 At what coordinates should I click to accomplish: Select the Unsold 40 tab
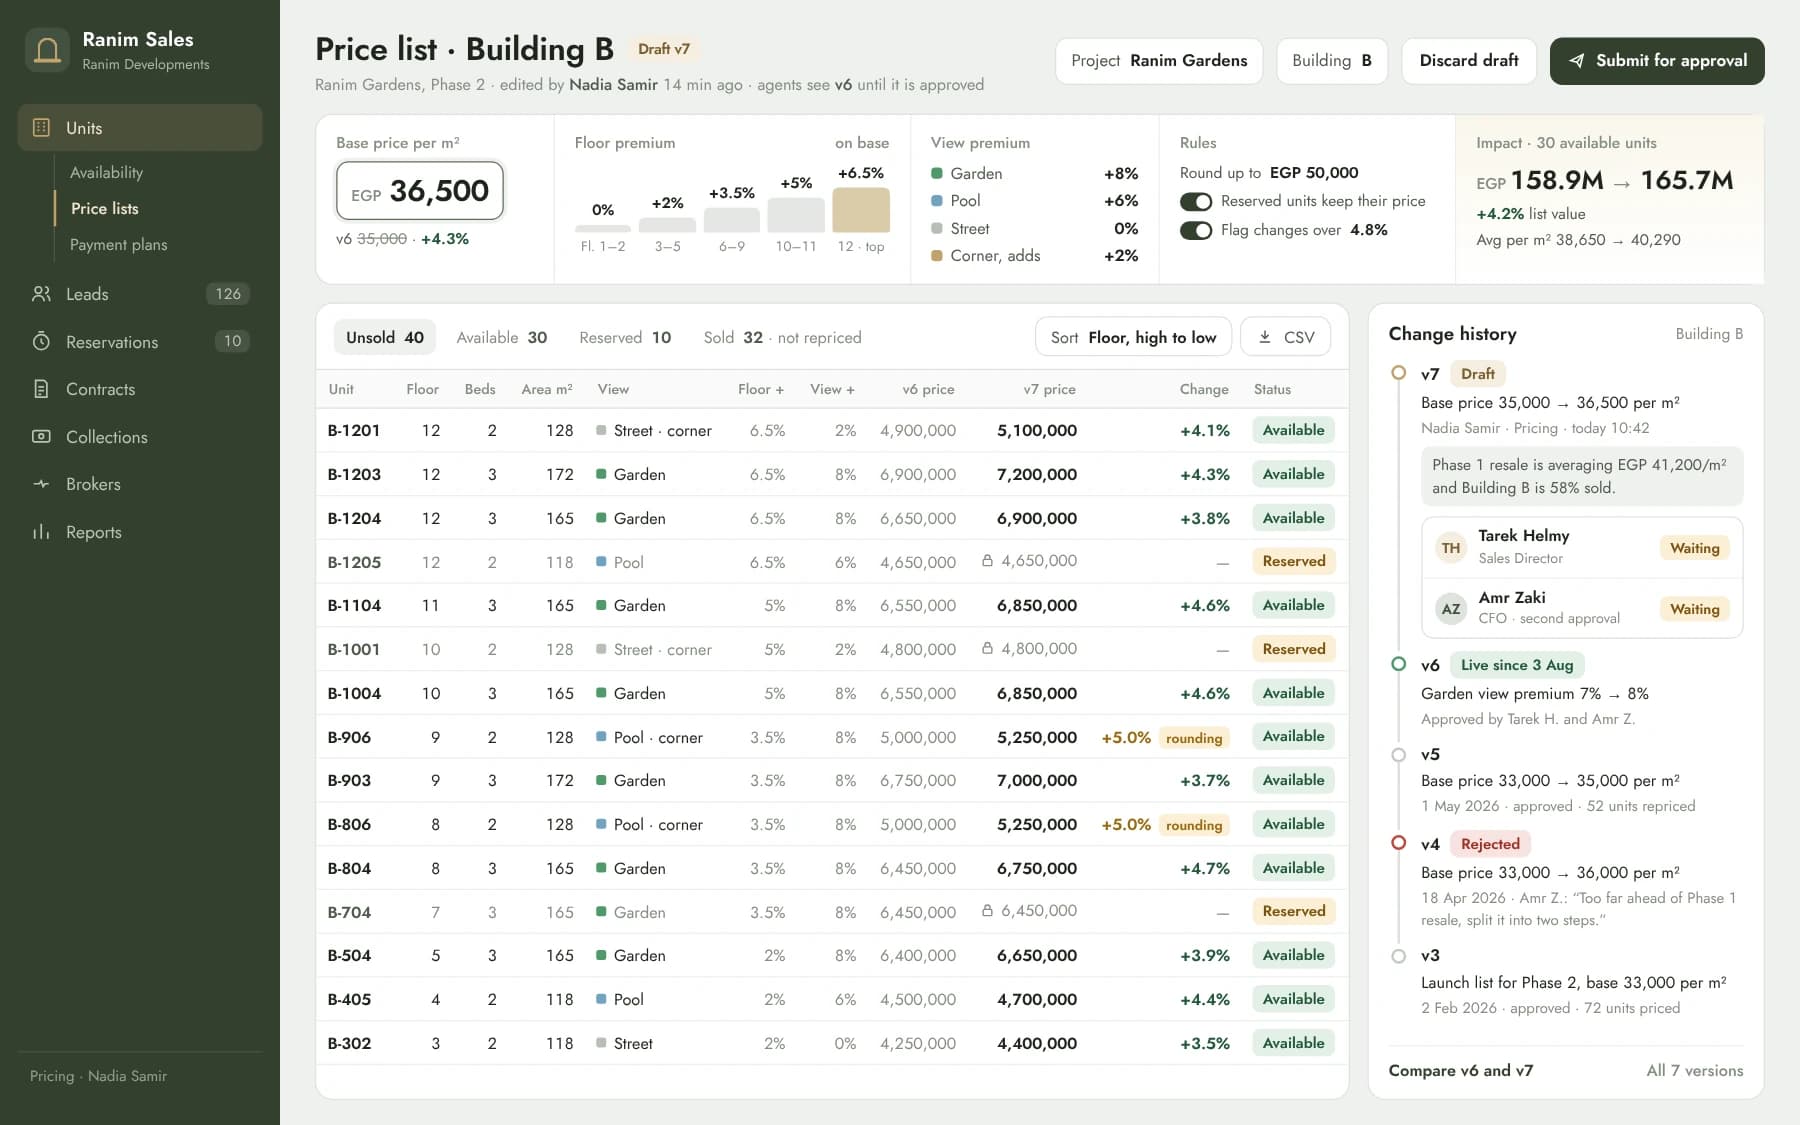[x=385, y=337]
